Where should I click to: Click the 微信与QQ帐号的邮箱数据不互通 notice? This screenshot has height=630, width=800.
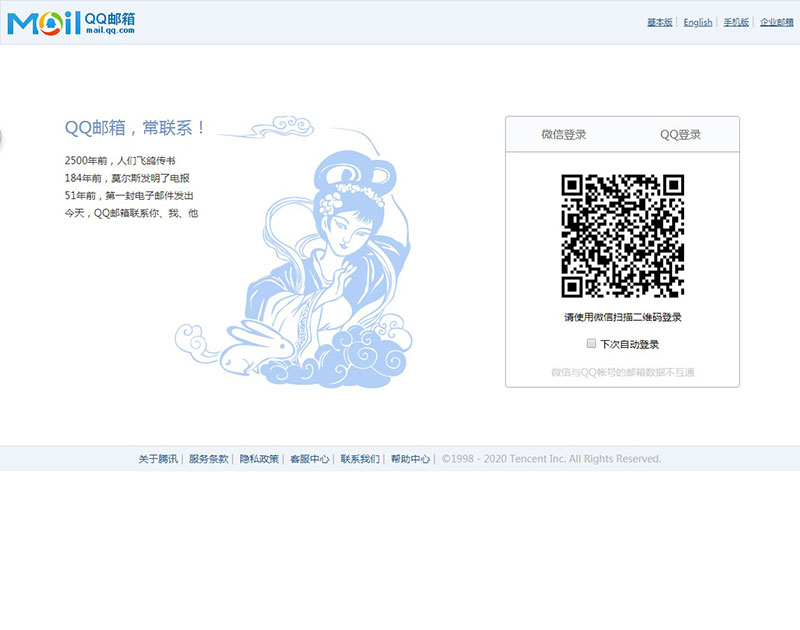coord(622,372)
